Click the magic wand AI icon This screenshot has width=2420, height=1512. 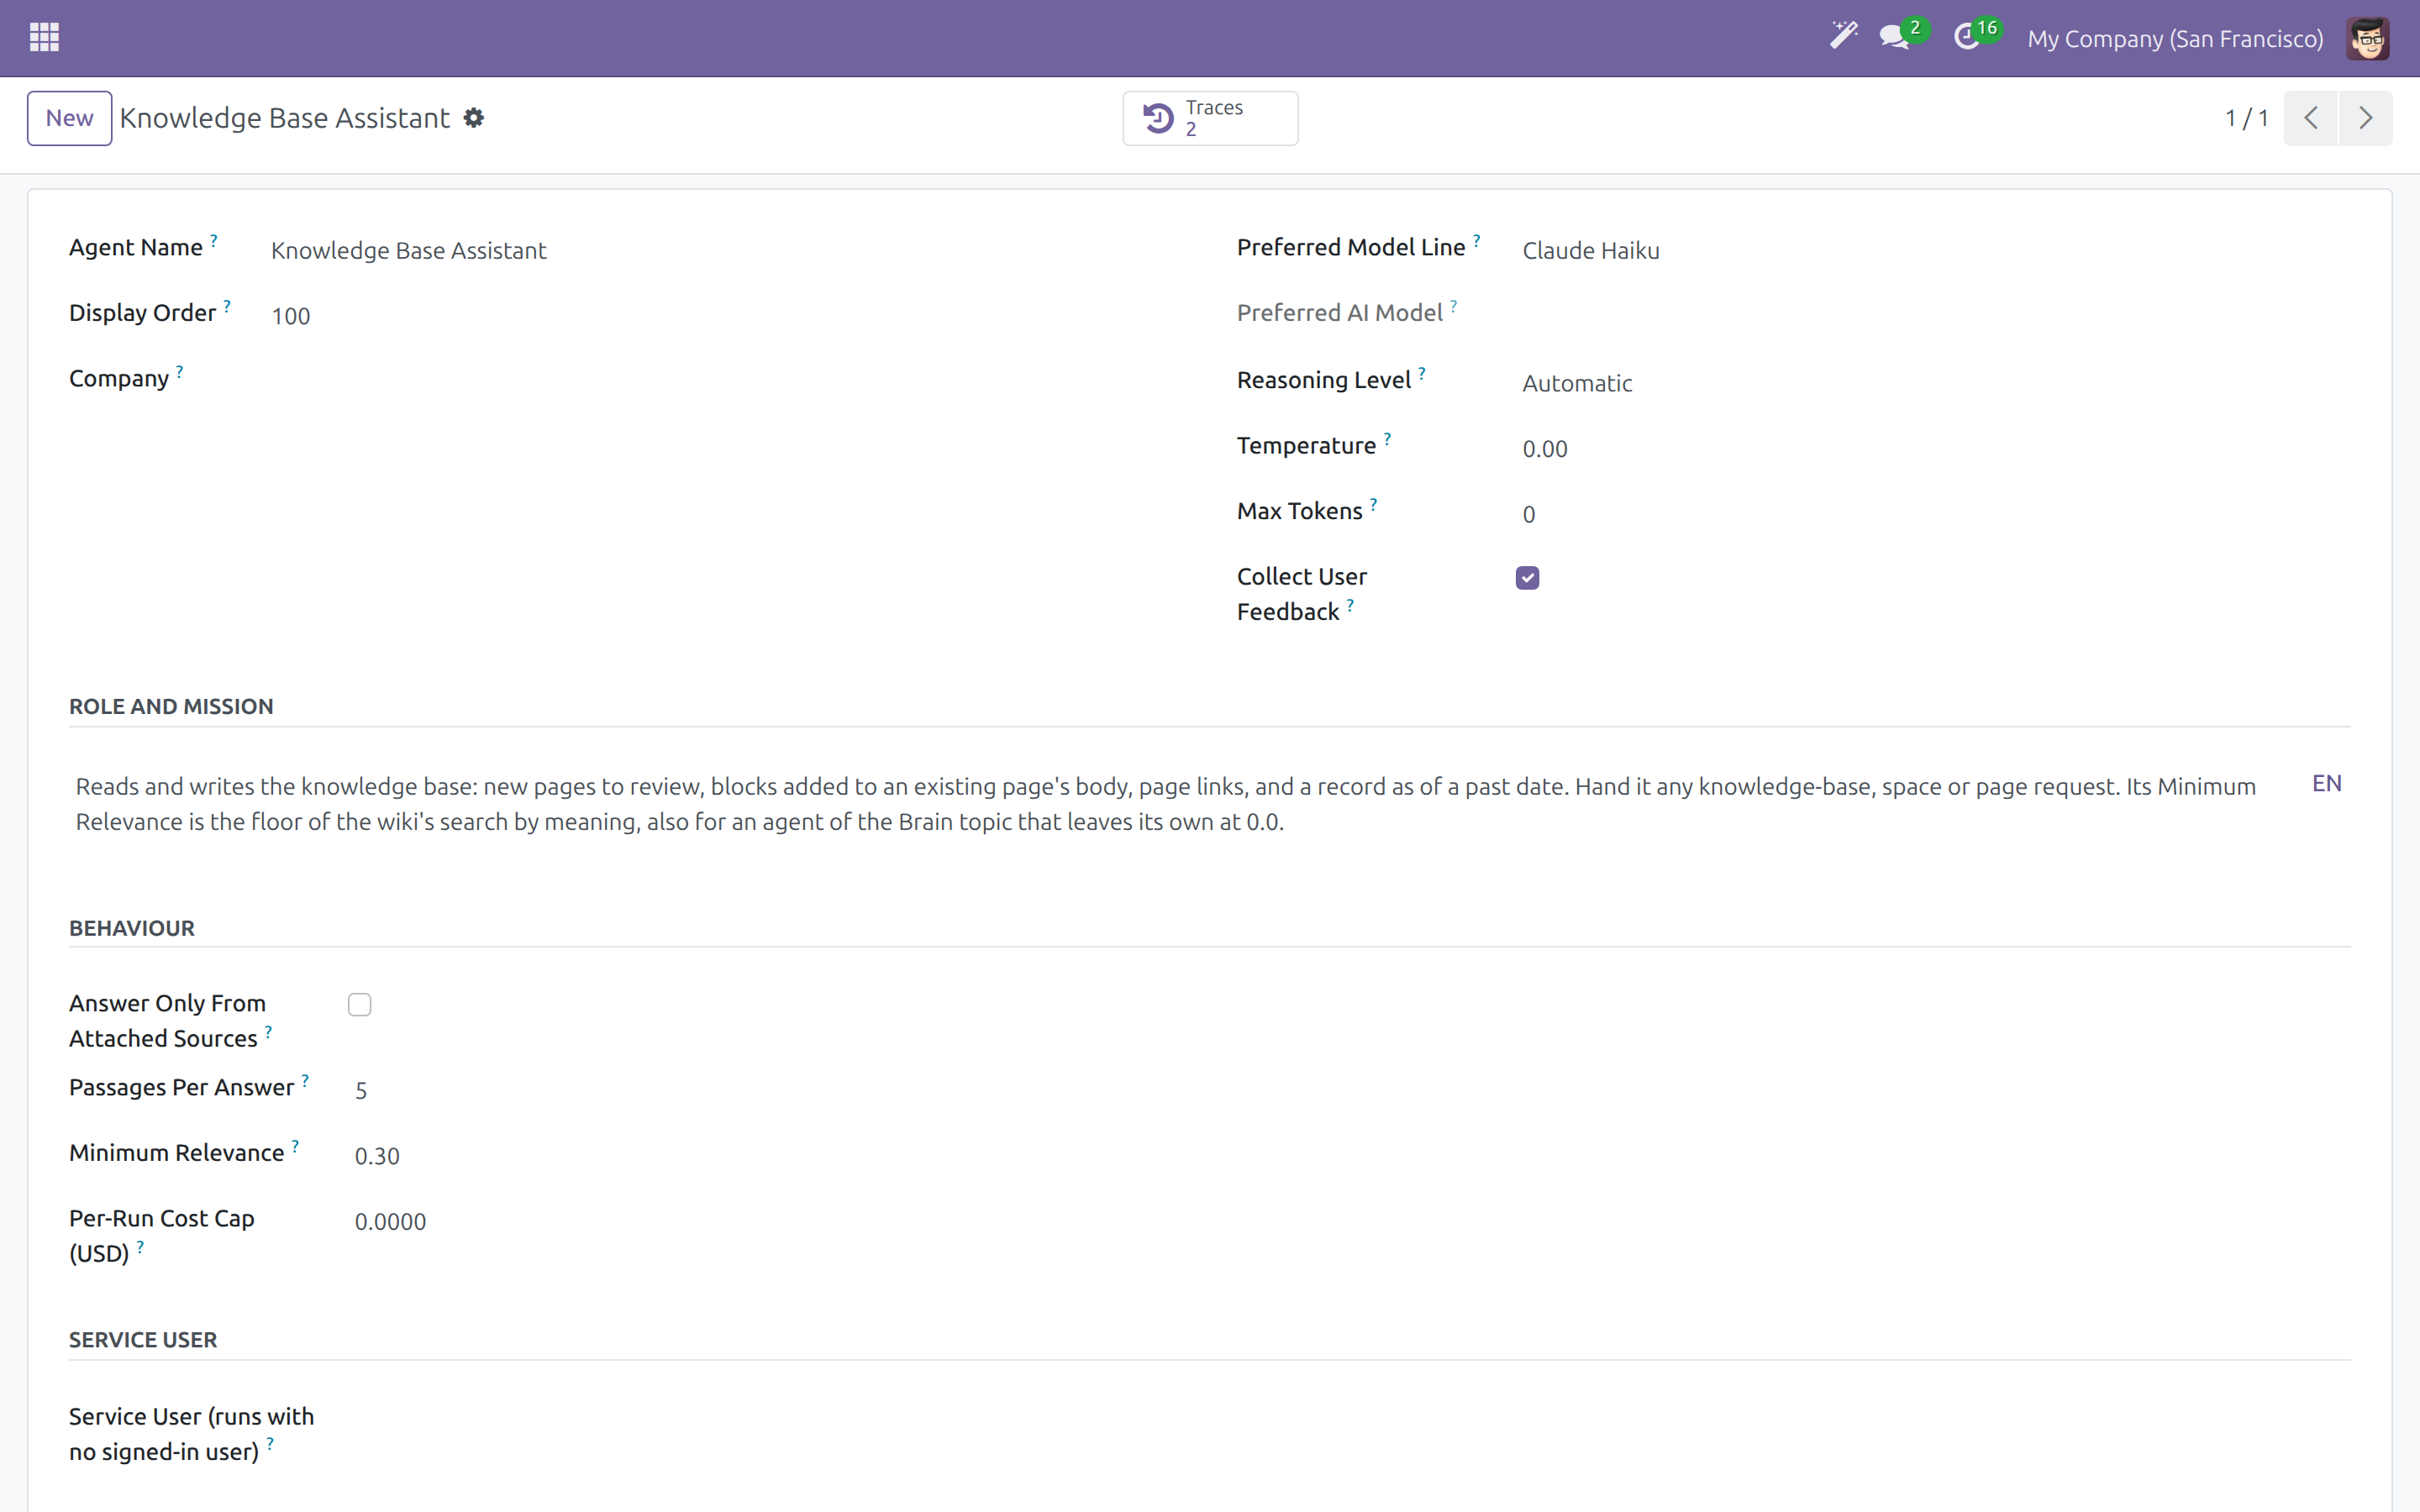point(1843,37)
